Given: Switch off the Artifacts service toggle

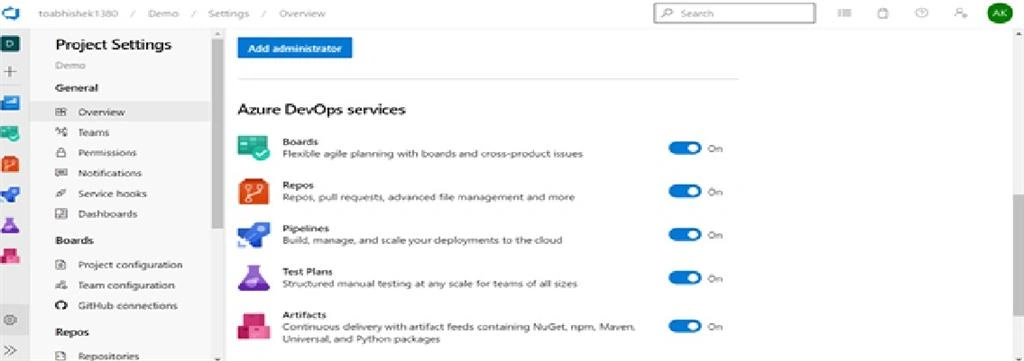Looking at the screenshot, I should 684,326.
